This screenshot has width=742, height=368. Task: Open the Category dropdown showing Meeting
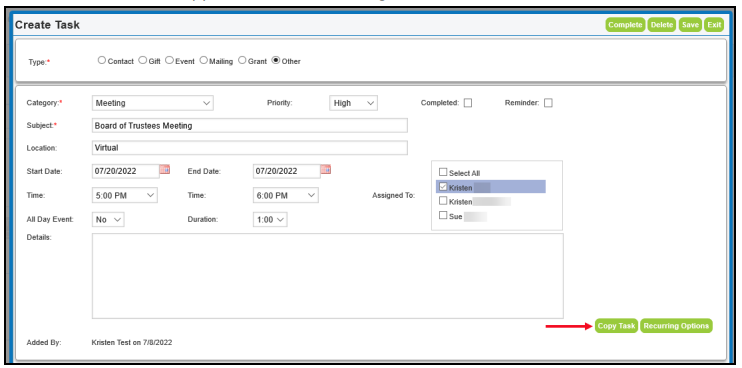tap(152, 103)
